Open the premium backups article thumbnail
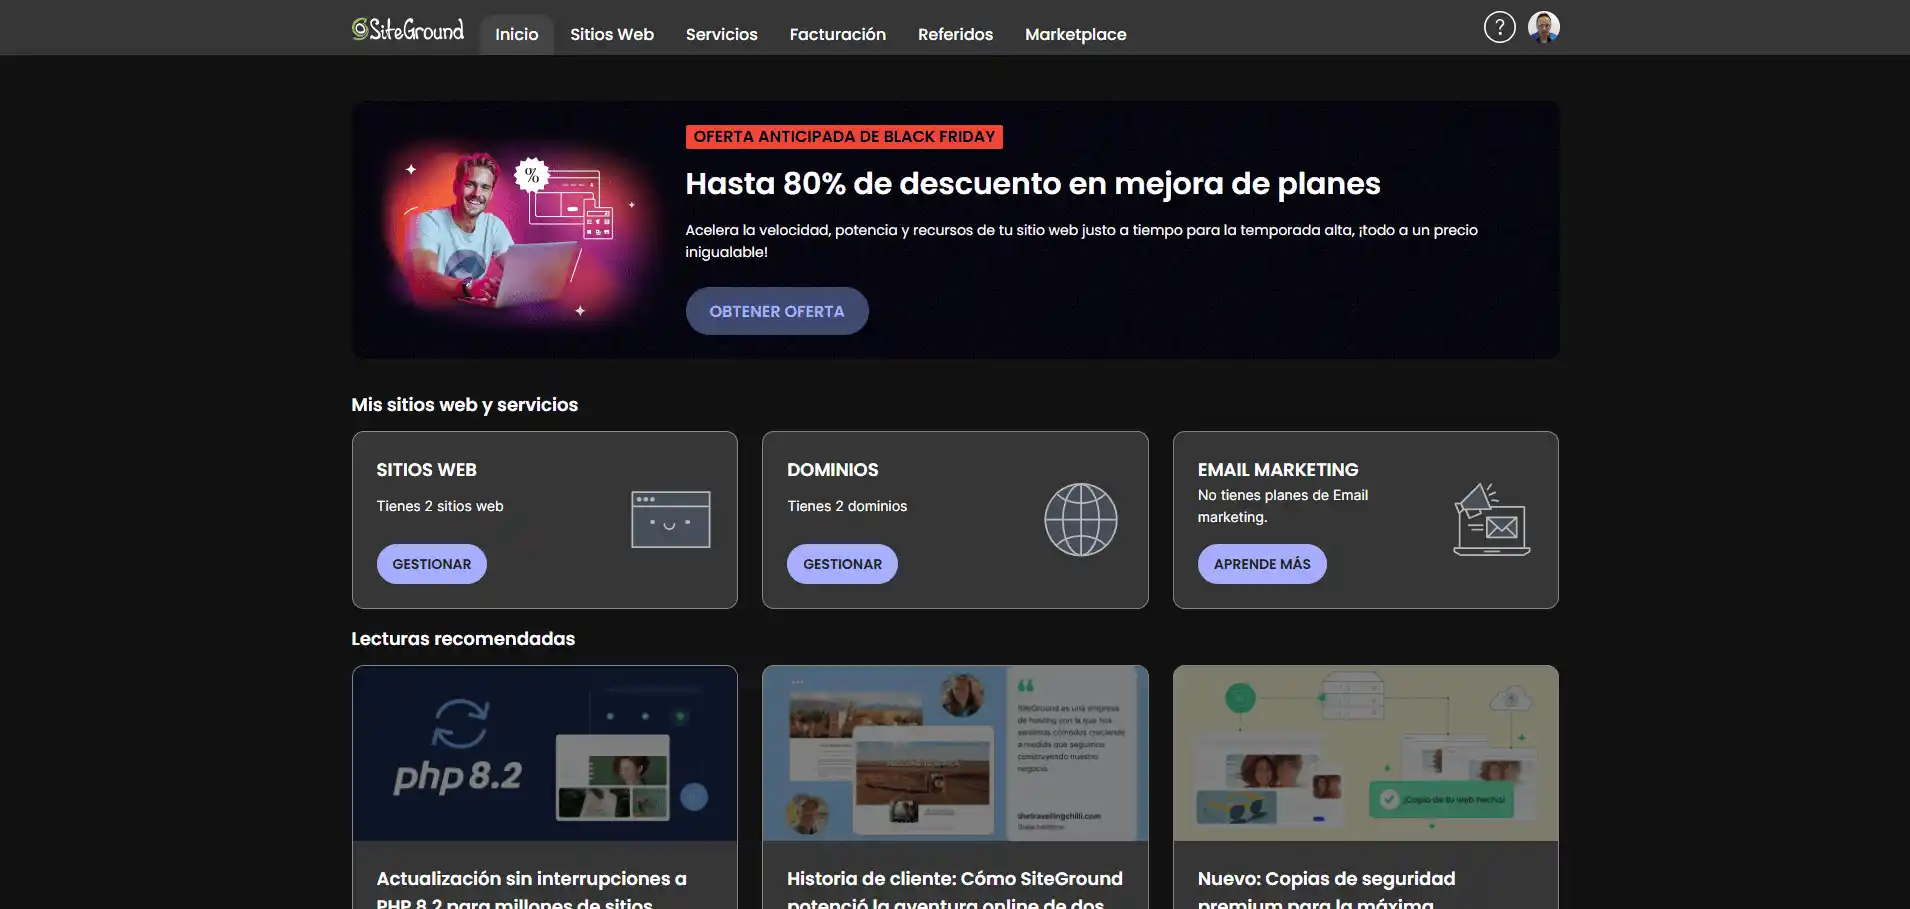Viewport: 1910px width, 909px height. [x=1366, y=753]
